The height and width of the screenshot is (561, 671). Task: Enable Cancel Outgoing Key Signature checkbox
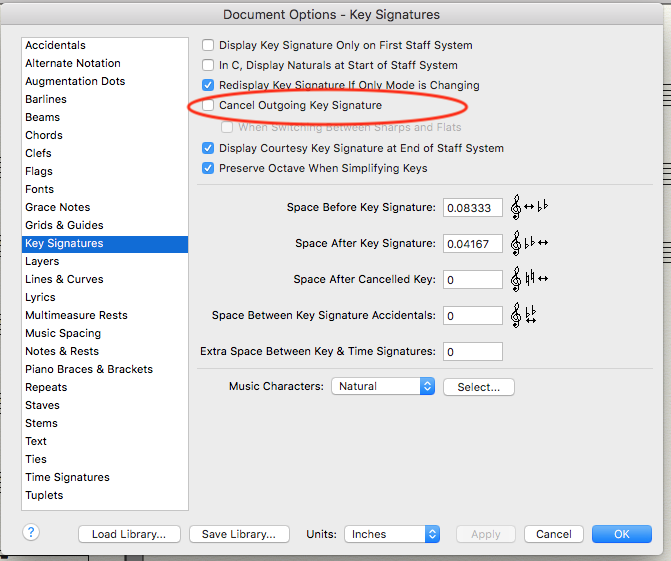coord(208,105)
